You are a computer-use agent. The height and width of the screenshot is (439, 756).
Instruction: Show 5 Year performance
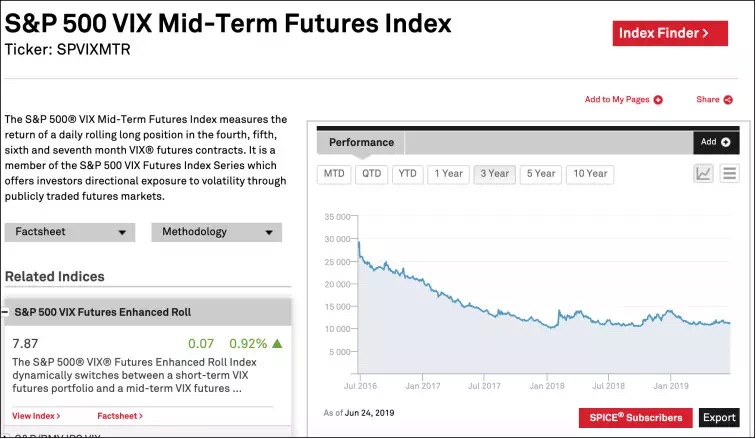540,174
